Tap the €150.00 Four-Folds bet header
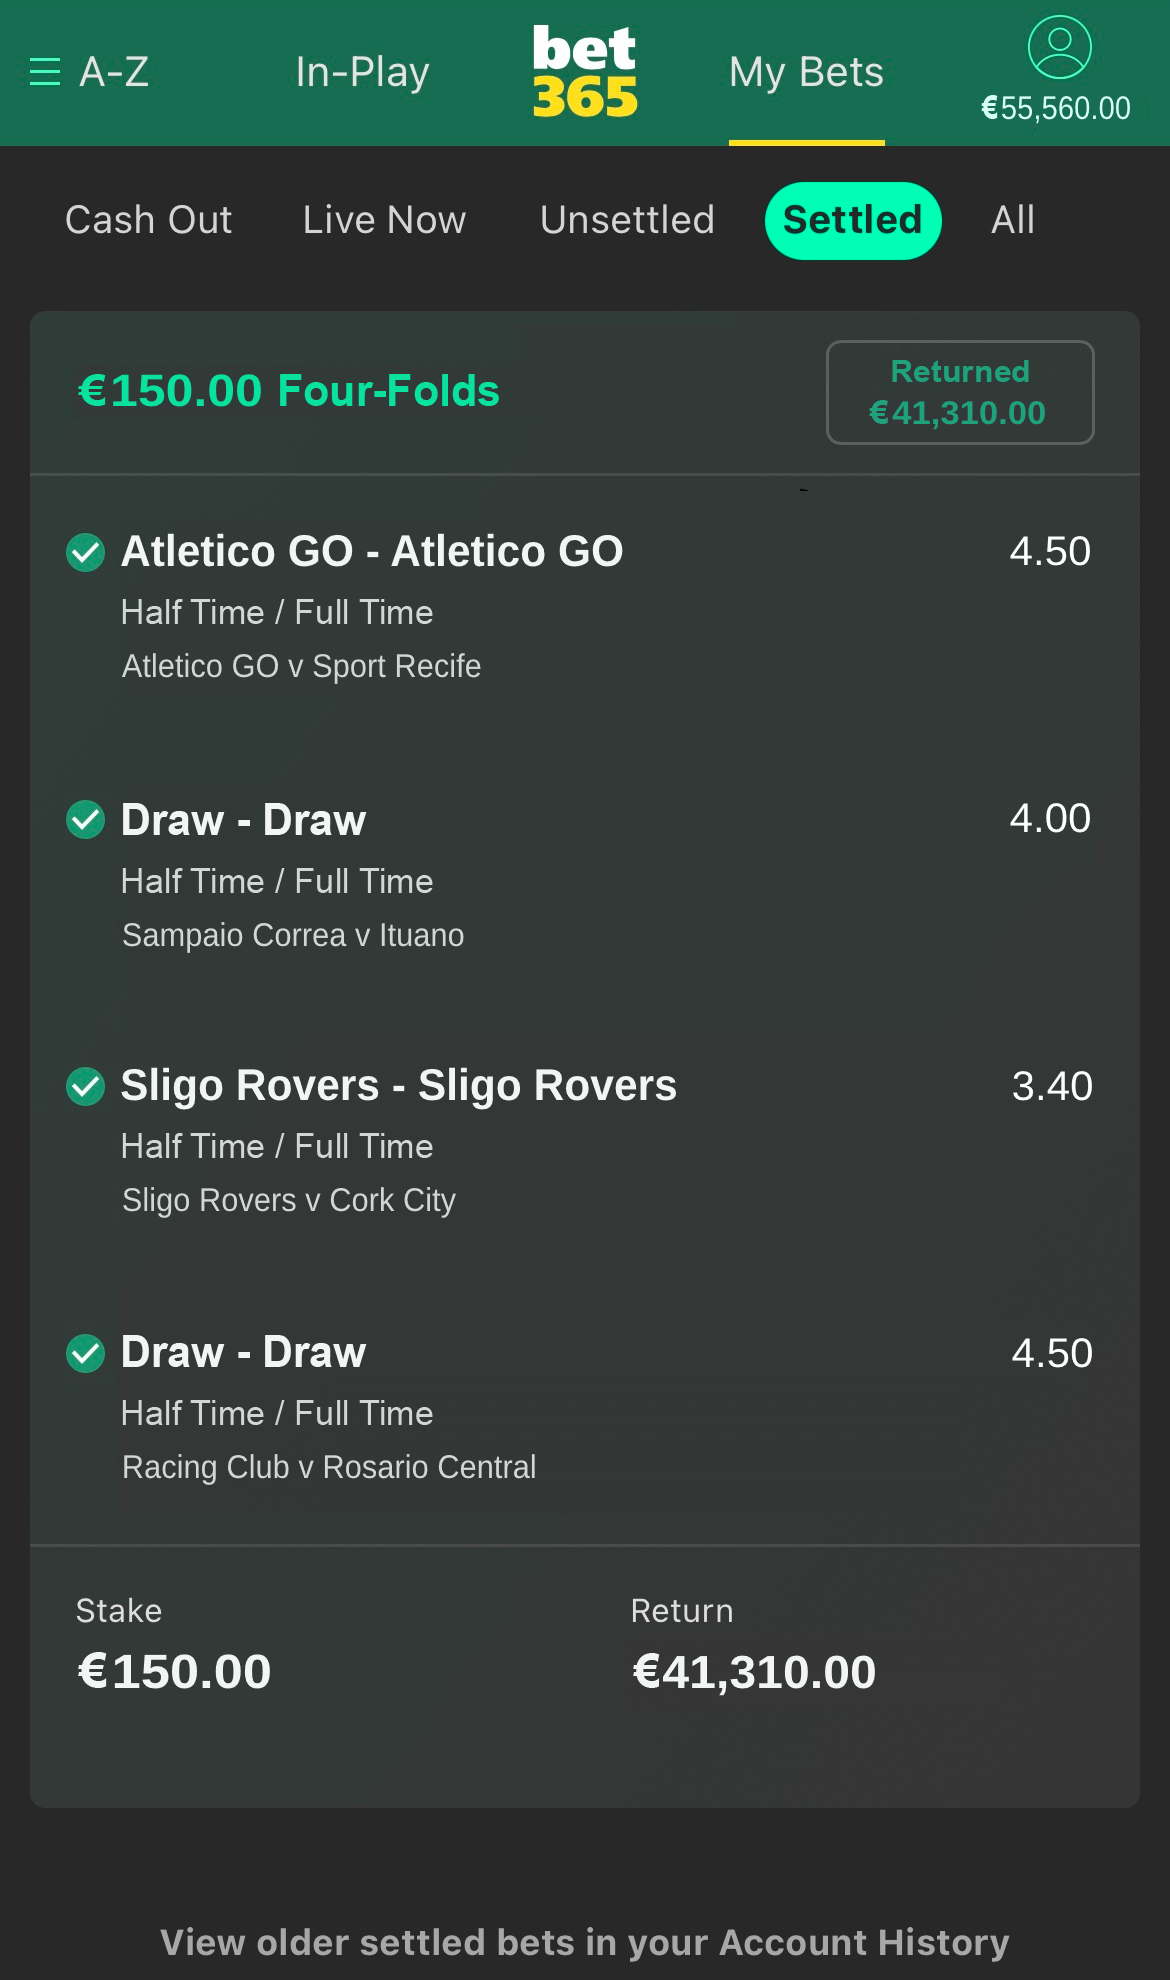The height and width of the screenshot is (1980, 1170). point(288,391)
